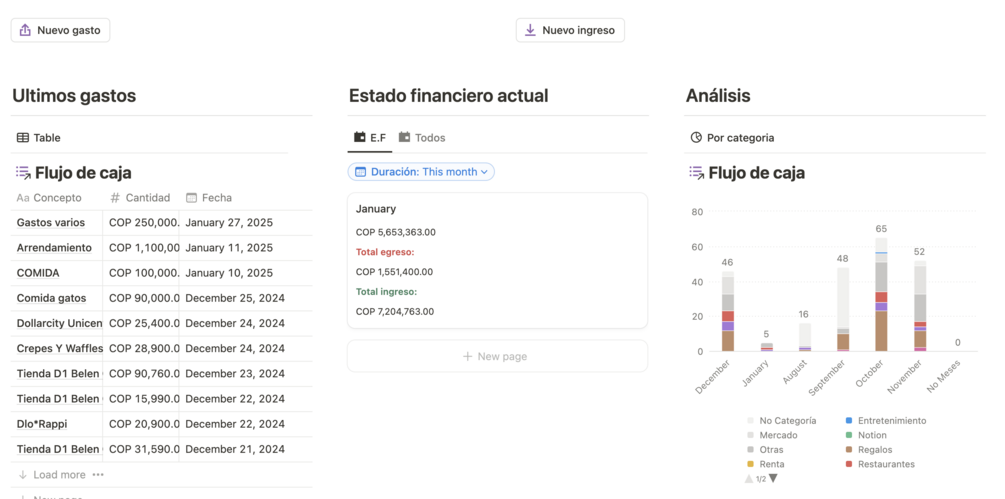
Task: Click the Regalos brown legend swatch
Action: [849, 450]
